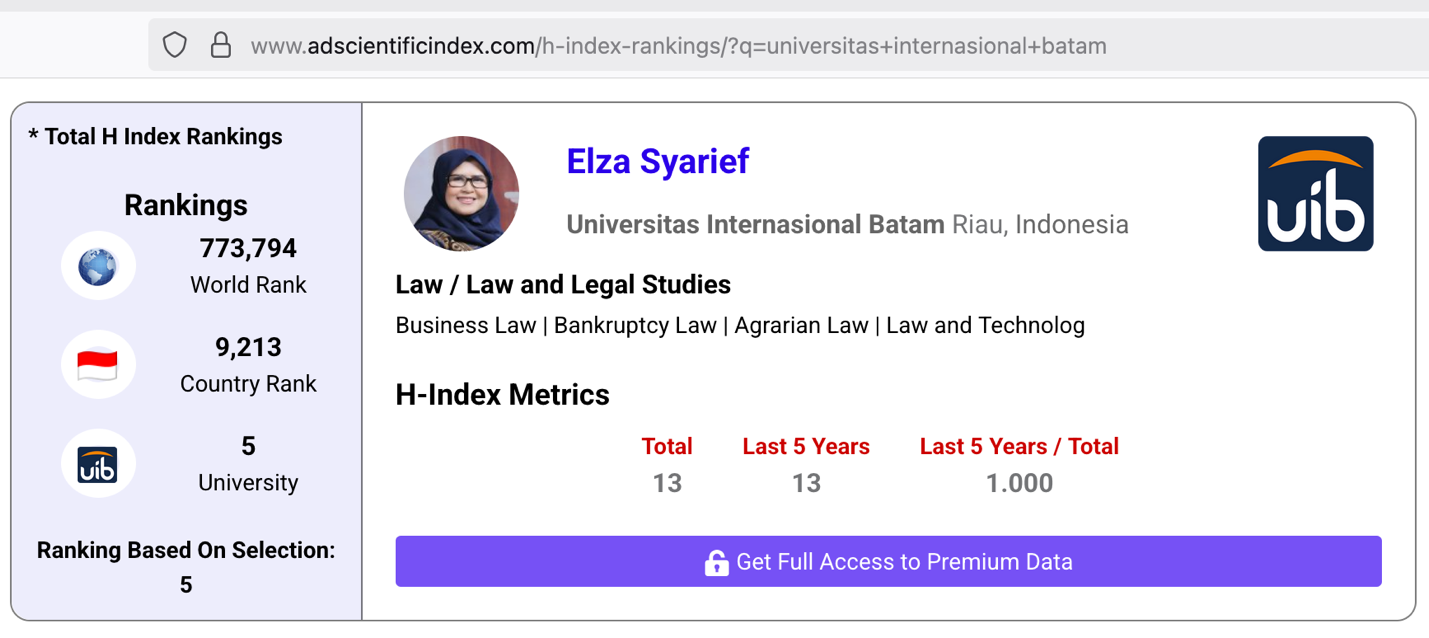Screen dimensions: 1429x638
Task: Click Elza Syarief's profile photo
Action: click(461, 192)
